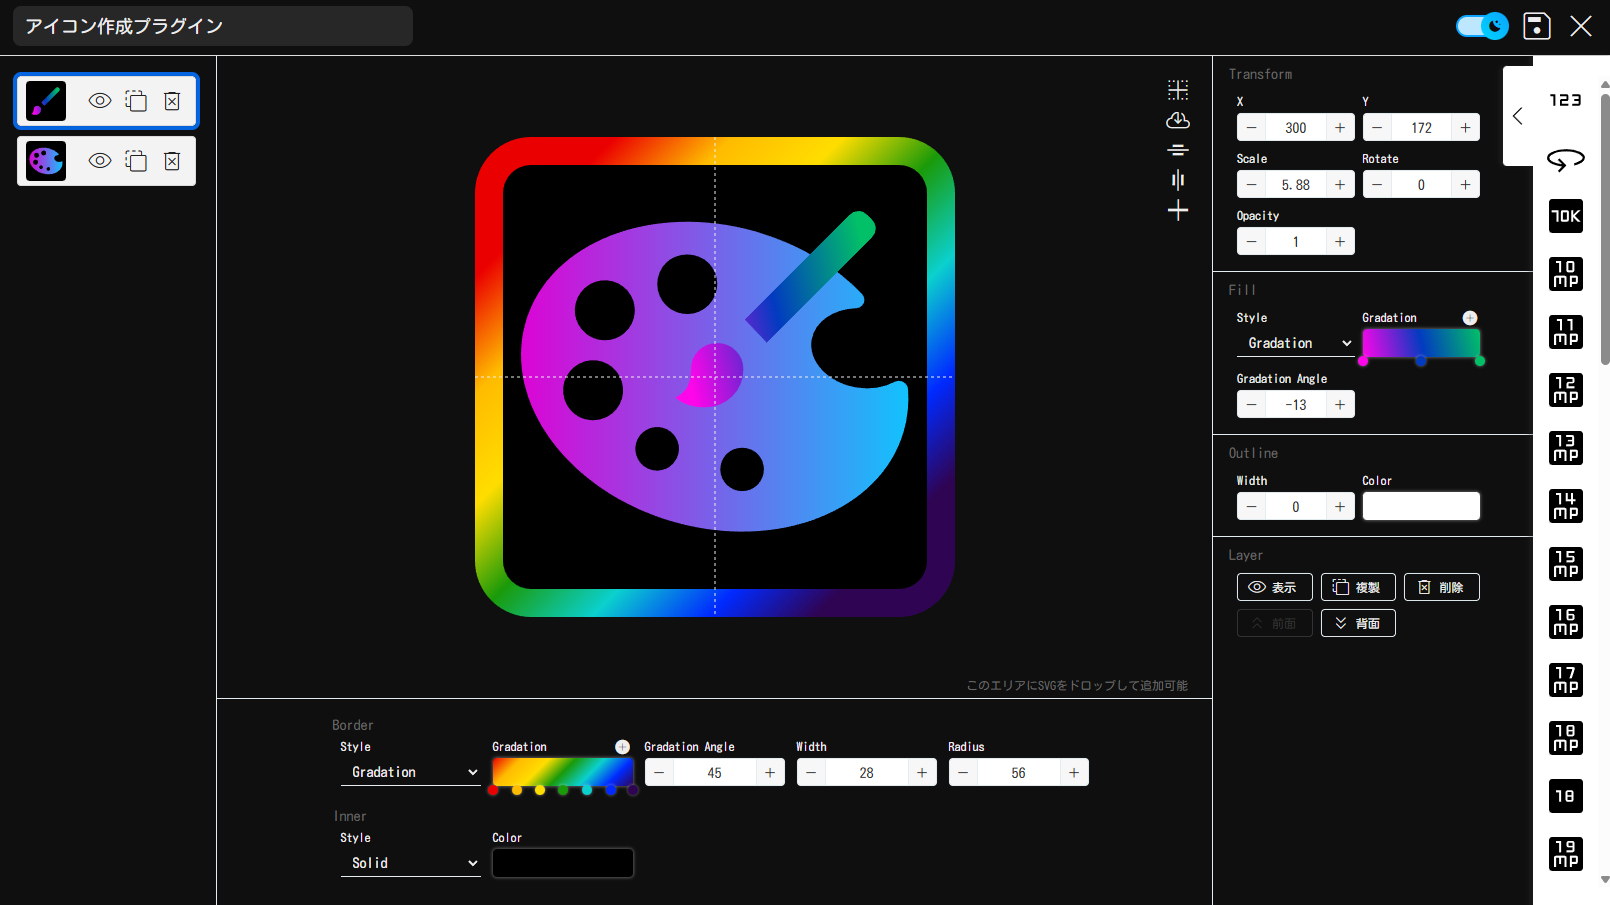Collapse the icon list side panel

1518,116
